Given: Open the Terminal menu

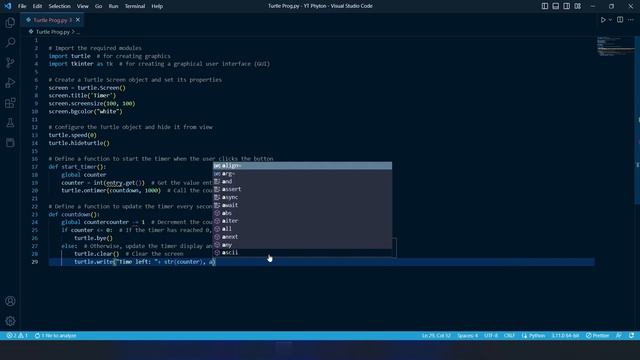Looking at the screenshot, I should [x=135, y=6].
